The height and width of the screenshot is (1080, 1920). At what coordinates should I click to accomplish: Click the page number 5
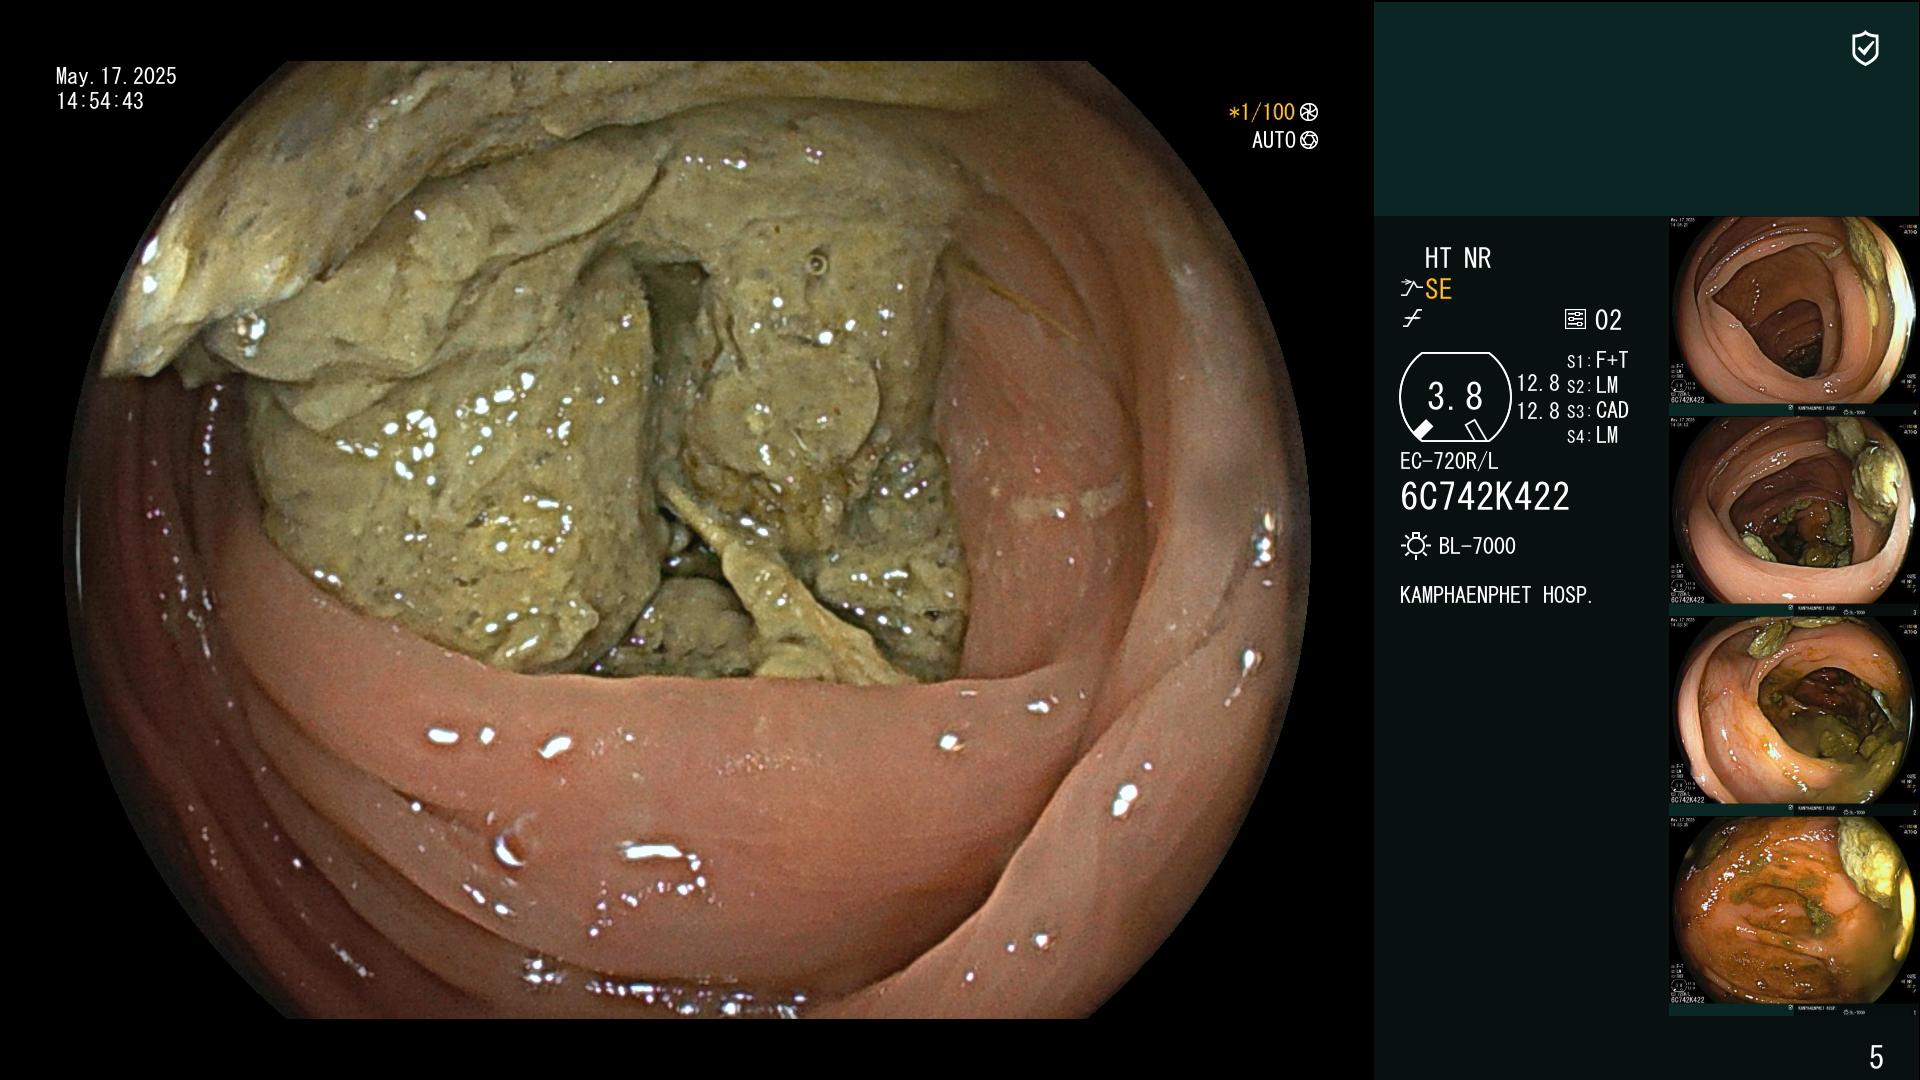pyautogui.click(x=1876, y=1057)
